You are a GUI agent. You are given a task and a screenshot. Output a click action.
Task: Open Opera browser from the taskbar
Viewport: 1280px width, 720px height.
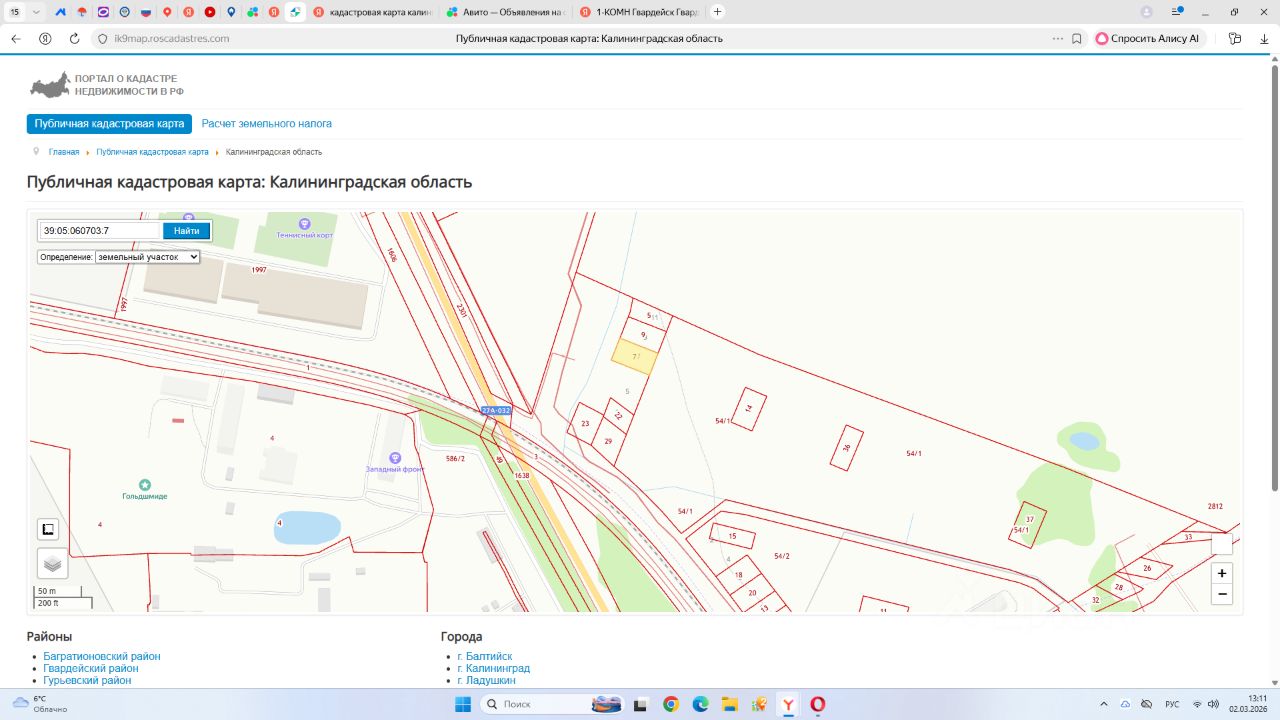point(818,704)
